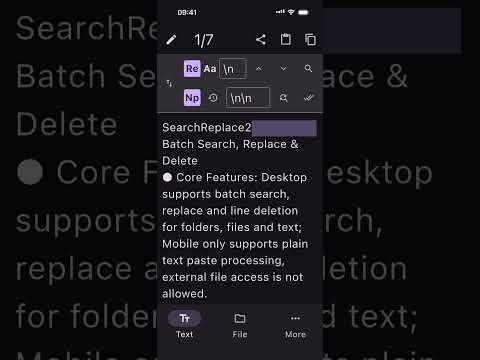Click the line 'Batch Search, Replace &'
The height and width of the screenshot is (360, 480).
point(230,144)
